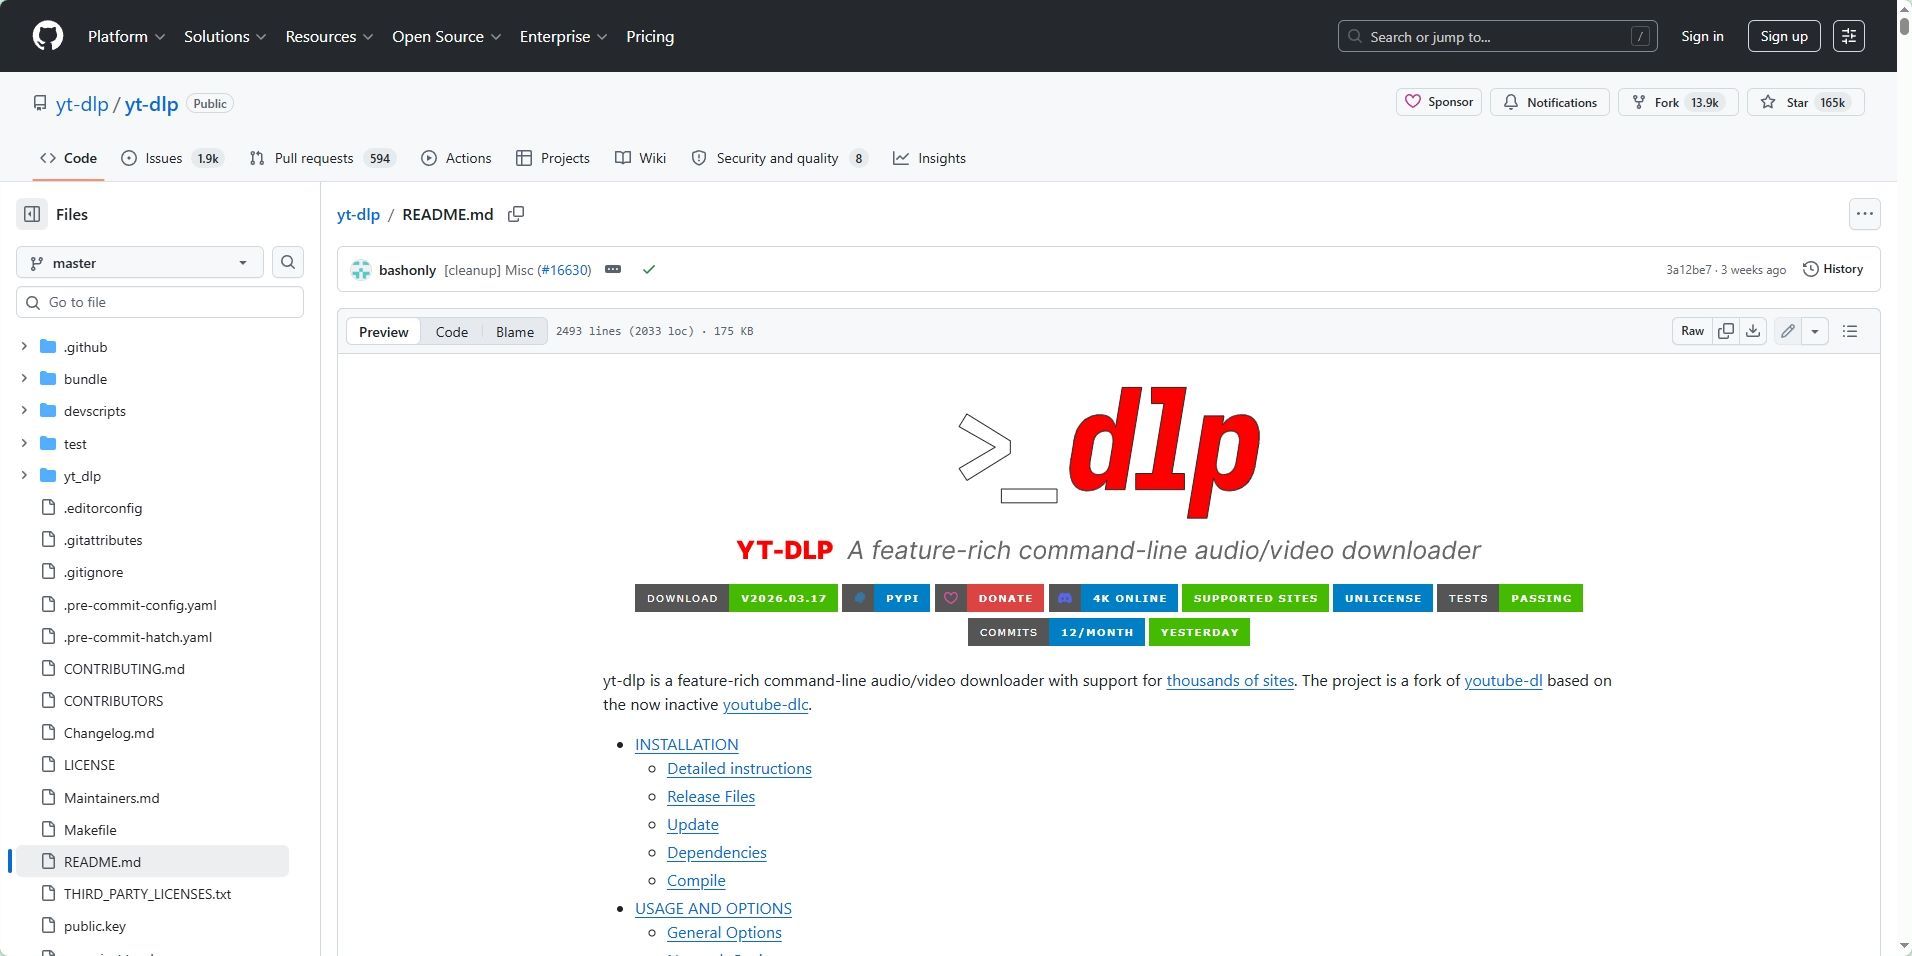
Task: Open the LICENSE file
Action: 89,765
